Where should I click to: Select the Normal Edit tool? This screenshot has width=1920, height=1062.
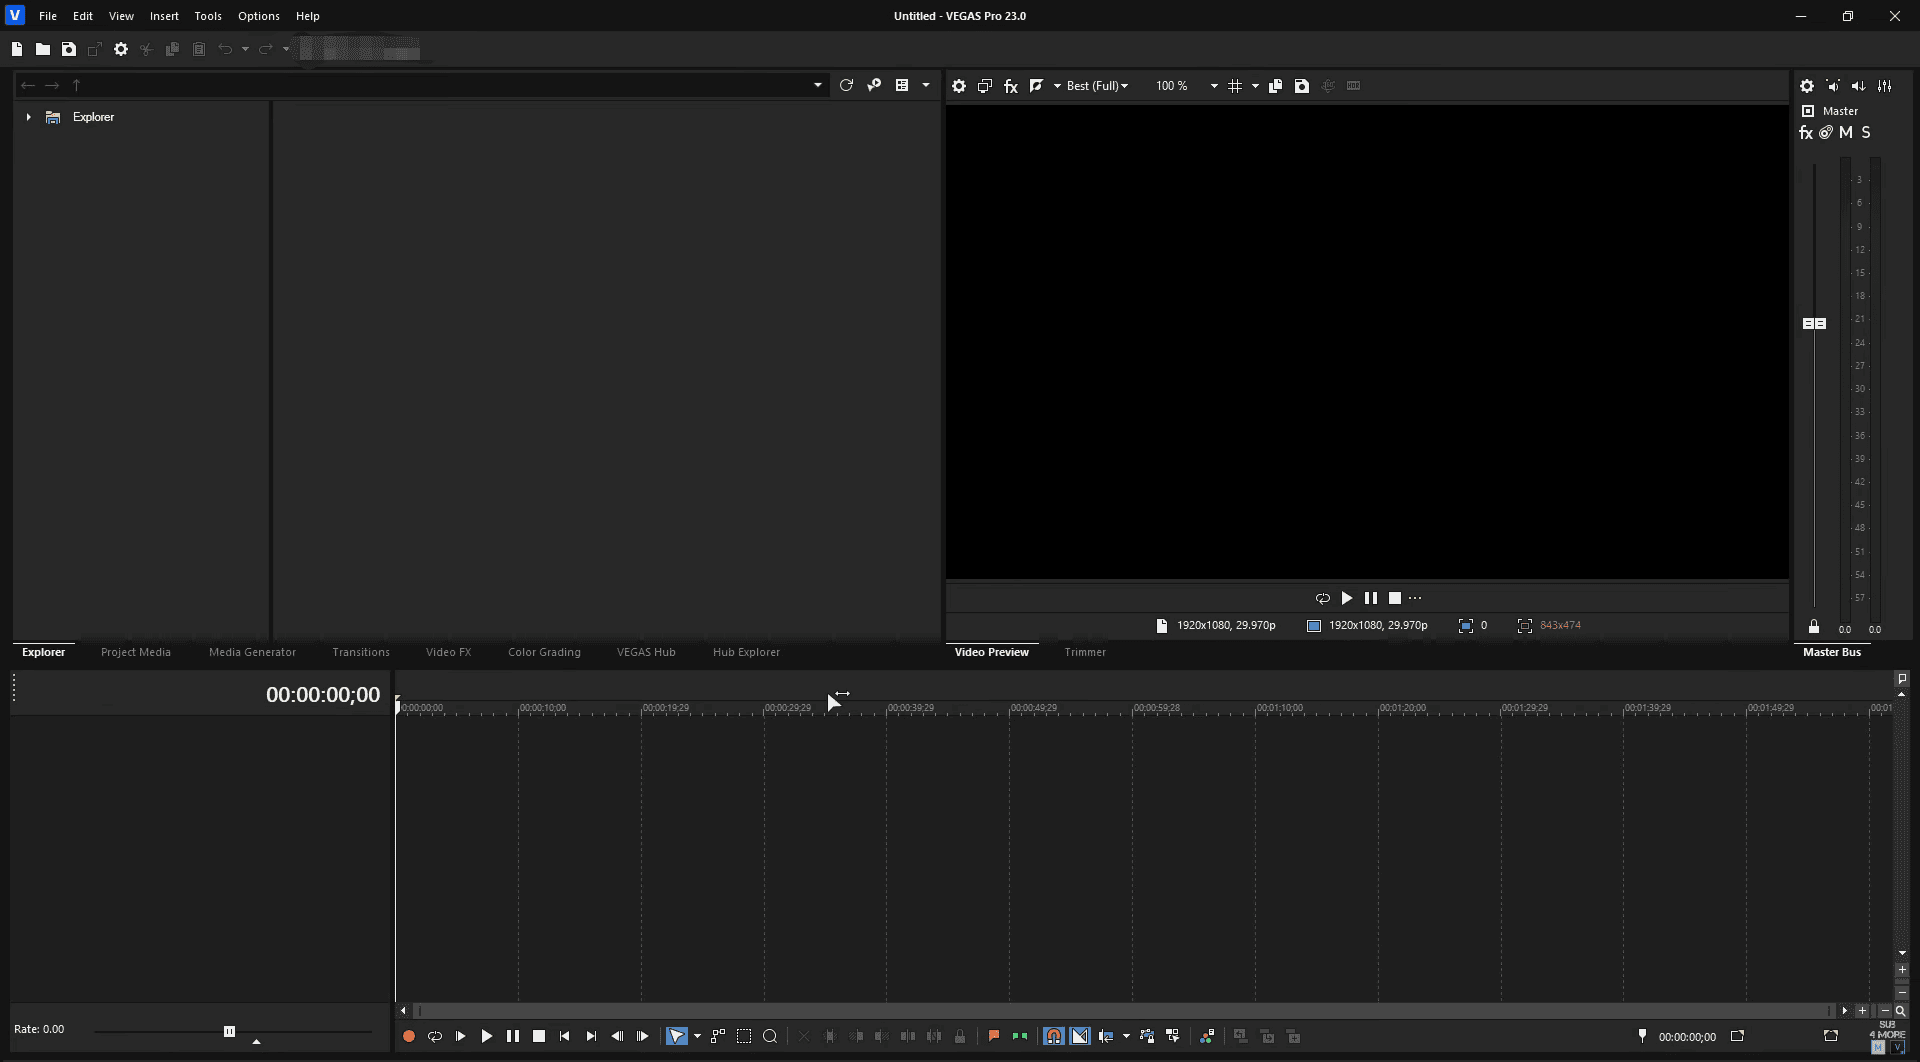click(x=677, y=1037)
